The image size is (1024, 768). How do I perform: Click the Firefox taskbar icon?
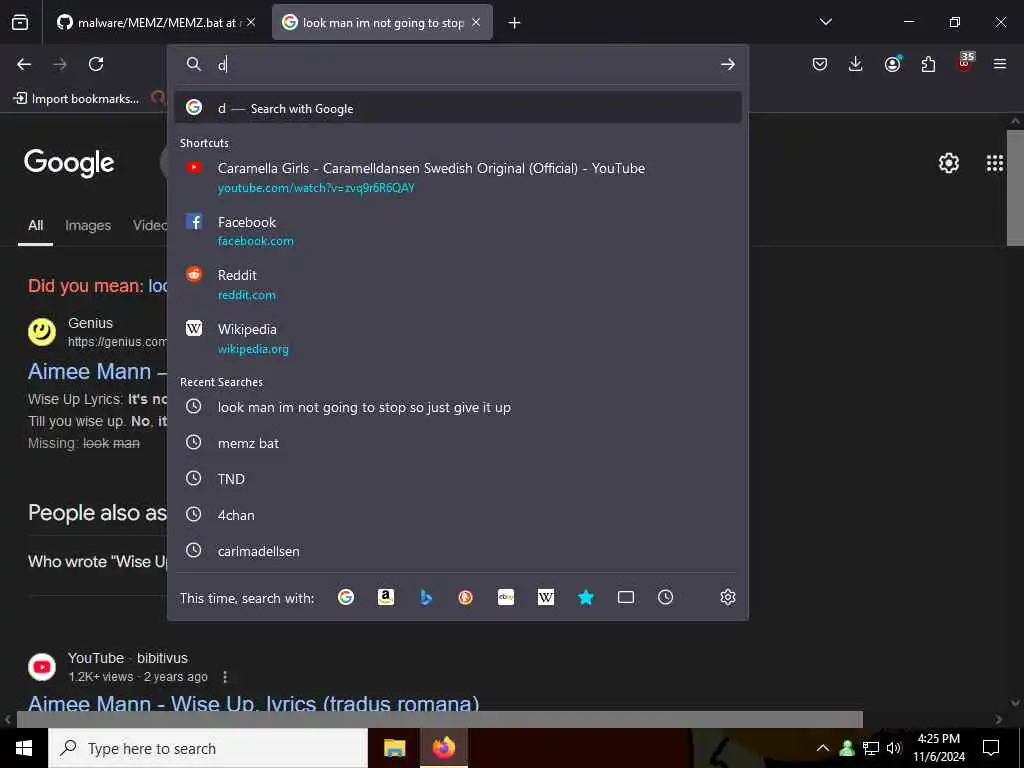pyautogui.click(x=443, y=748)
